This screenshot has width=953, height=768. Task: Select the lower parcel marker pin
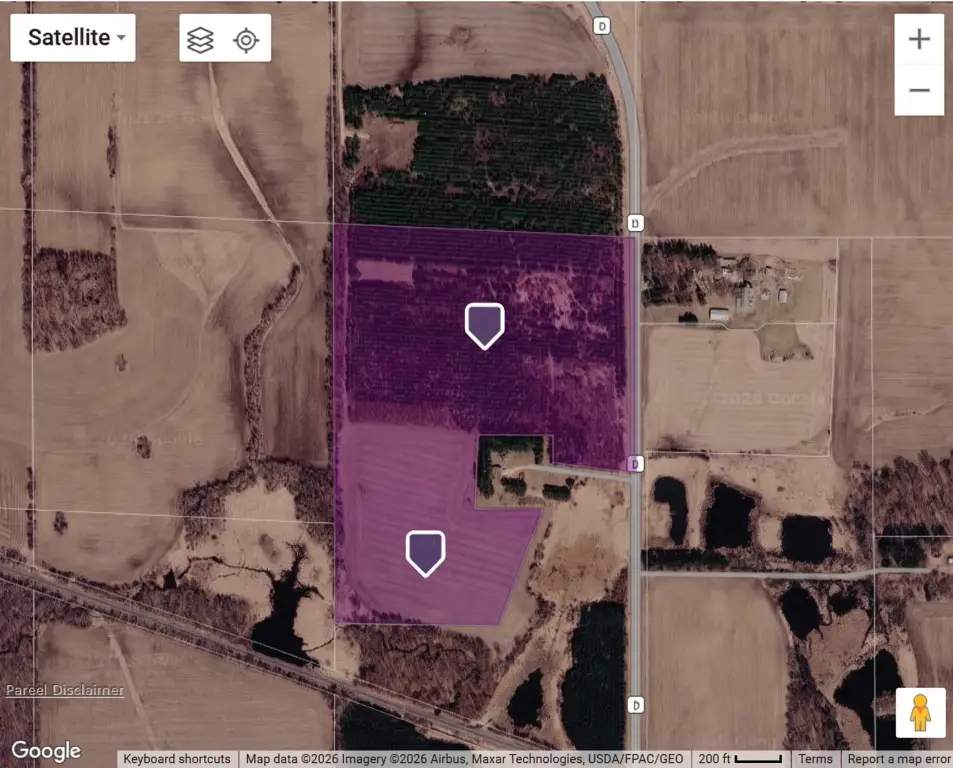tap(425, 553)
